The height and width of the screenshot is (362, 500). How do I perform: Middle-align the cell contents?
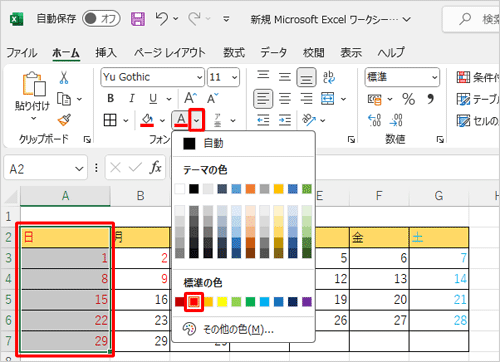pos(285,77)
